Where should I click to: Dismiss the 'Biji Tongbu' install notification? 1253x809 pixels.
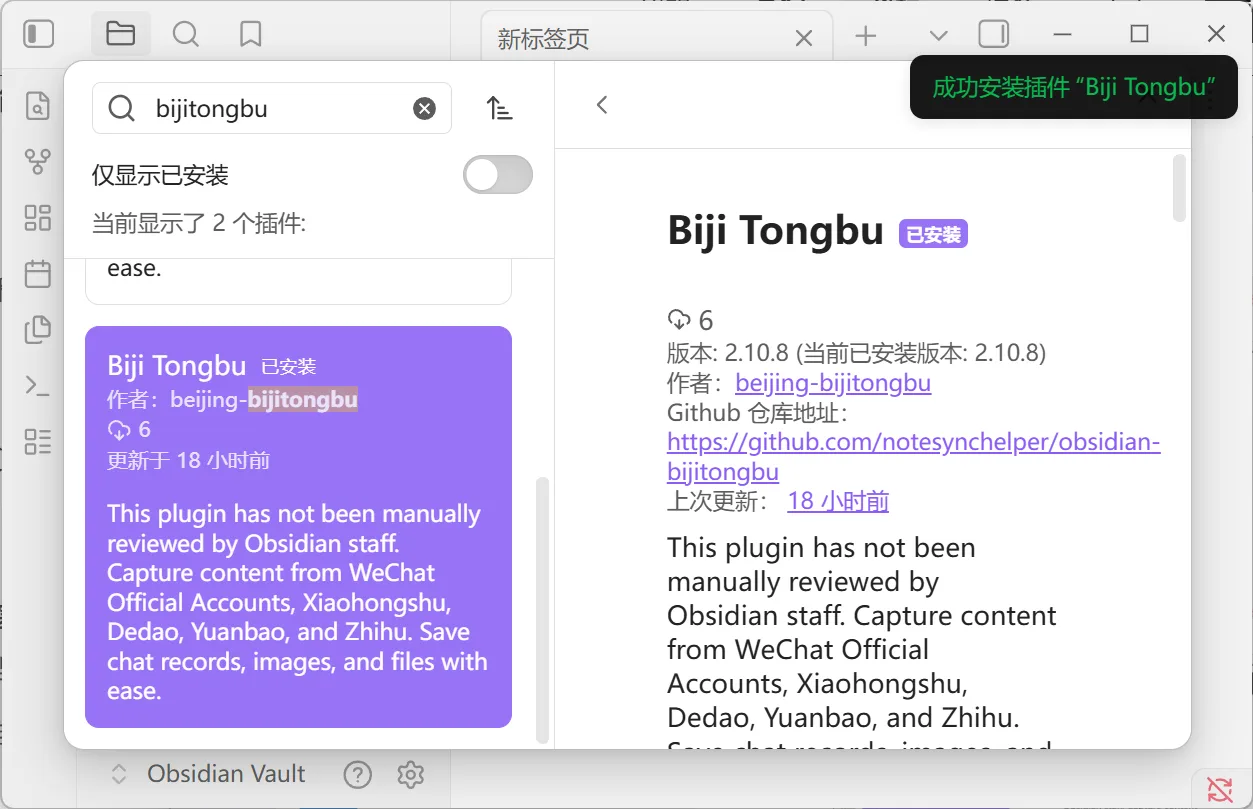point(1073,87)
